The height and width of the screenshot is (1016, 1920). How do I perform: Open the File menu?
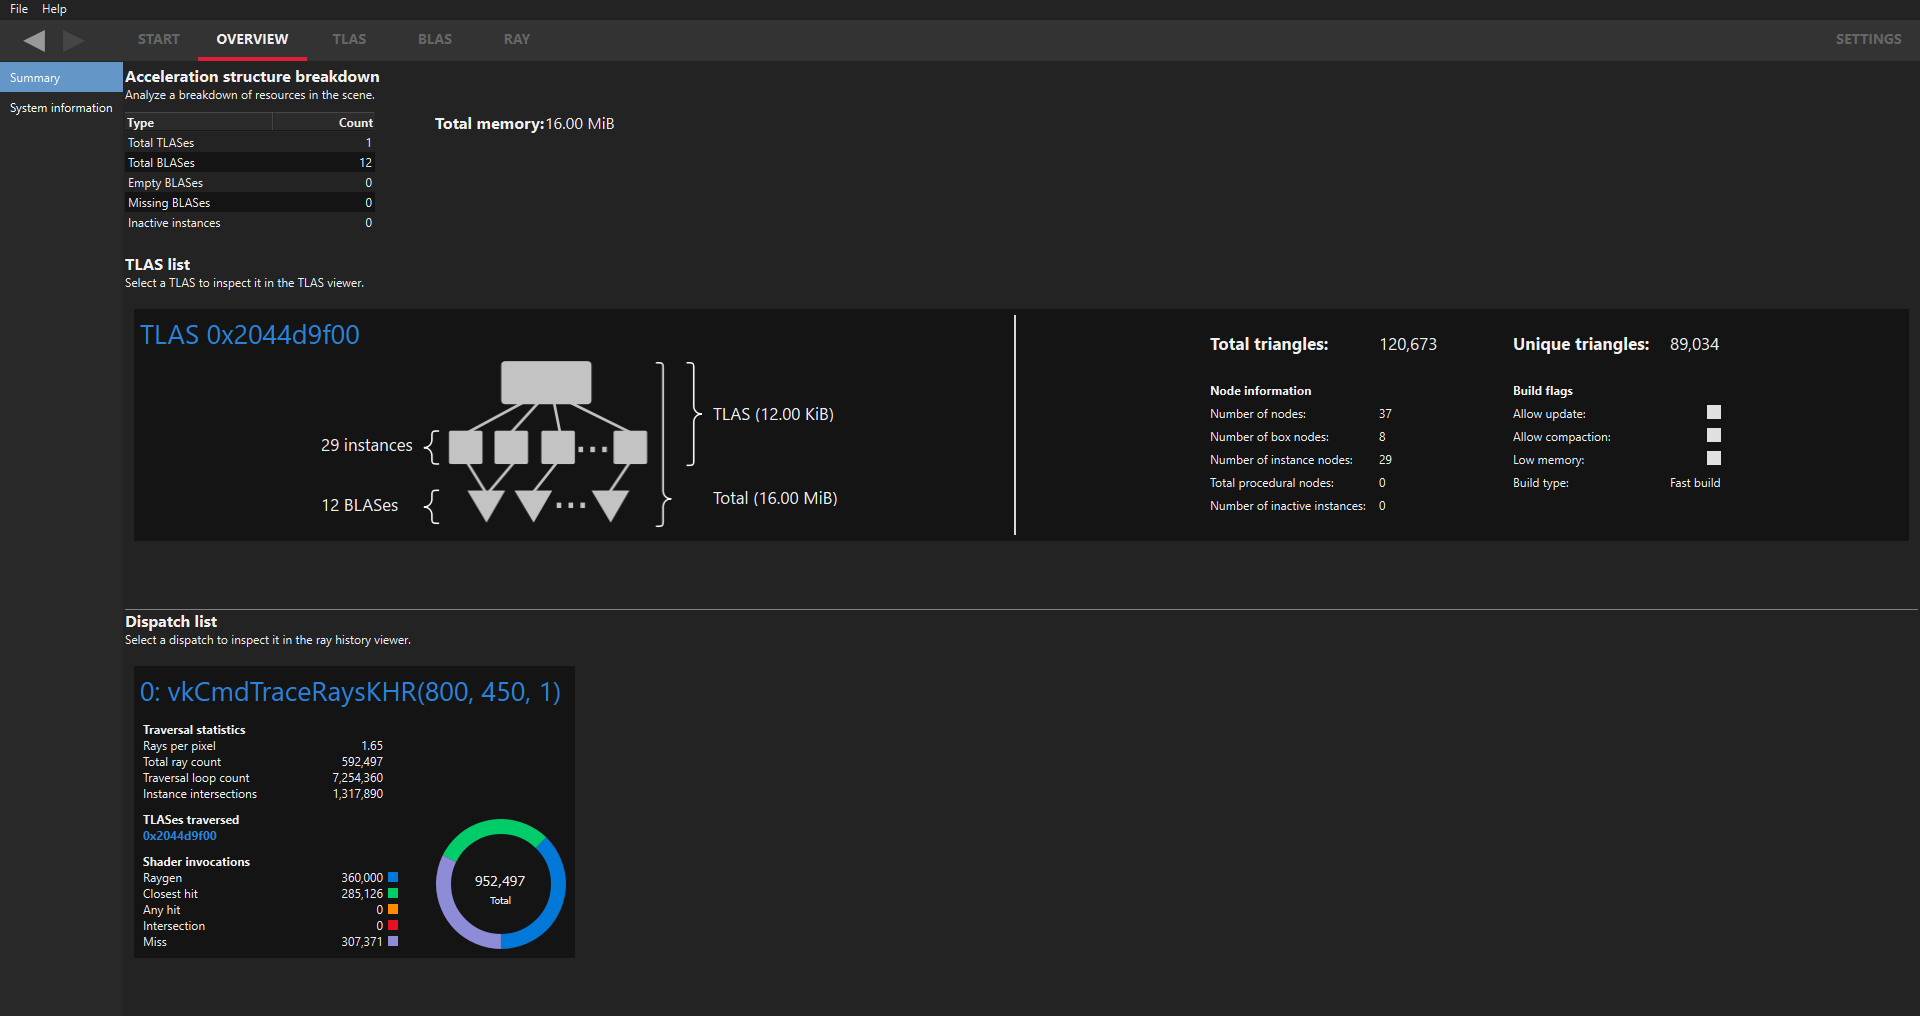point(19,9)
